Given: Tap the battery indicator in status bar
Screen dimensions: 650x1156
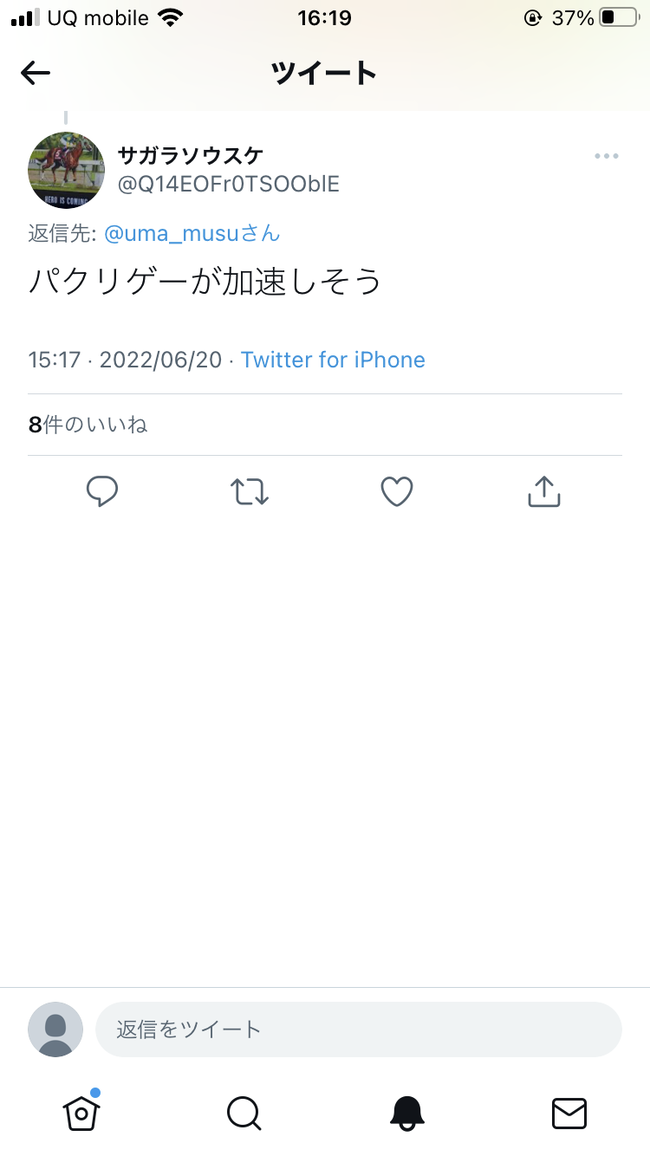Looking at the screenshot, I should [619, 18].
